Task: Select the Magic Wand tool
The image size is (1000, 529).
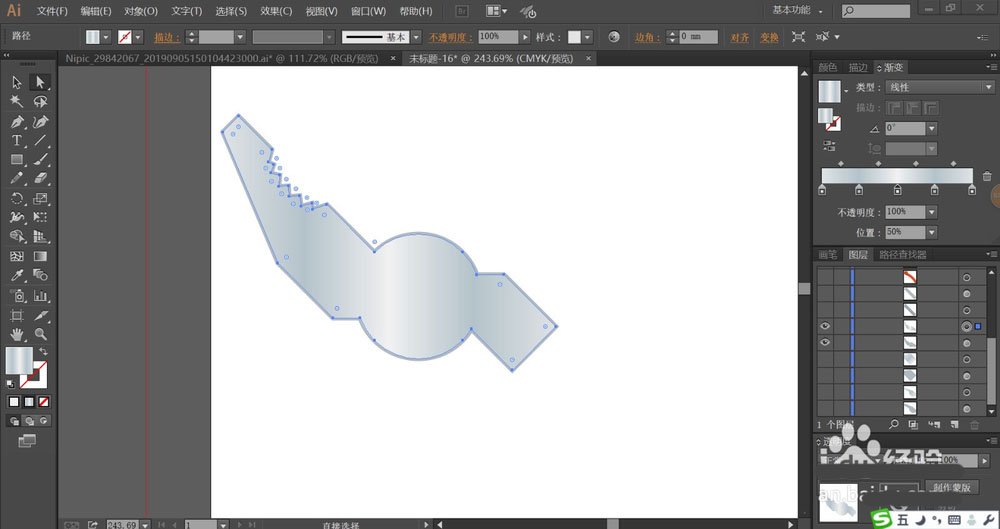Action: pyautogui.click(x=17, y=101)
